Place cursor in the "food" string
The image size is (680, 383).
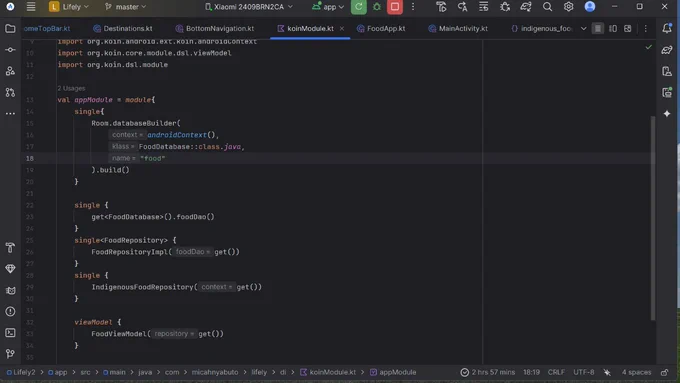pyautogui.click(x=153, y=158)
